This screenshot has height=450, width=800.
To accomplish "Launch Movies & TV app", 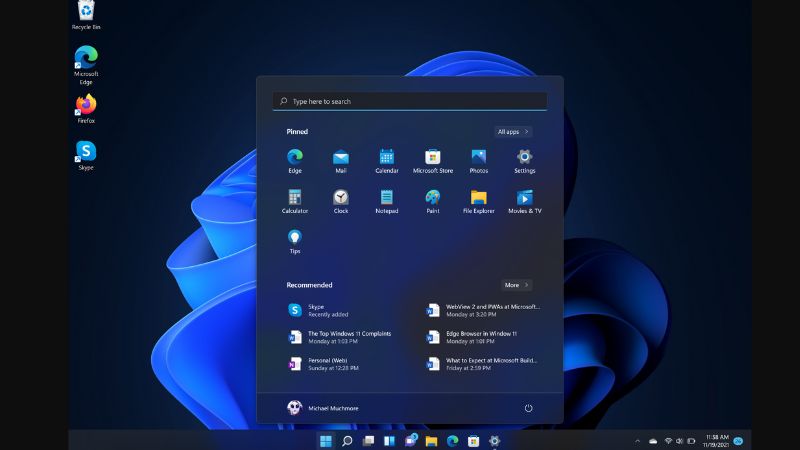I will [524, 202].
